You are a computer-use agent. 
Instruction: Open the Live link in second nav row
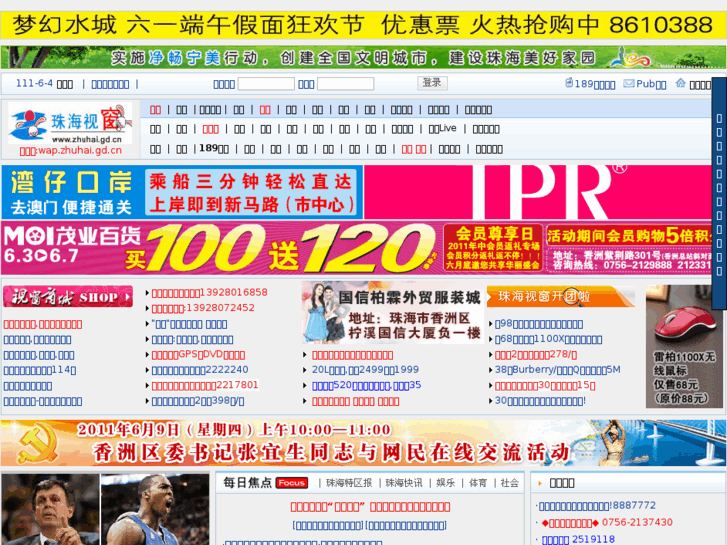pyautogui.click(x=442, y=128)
